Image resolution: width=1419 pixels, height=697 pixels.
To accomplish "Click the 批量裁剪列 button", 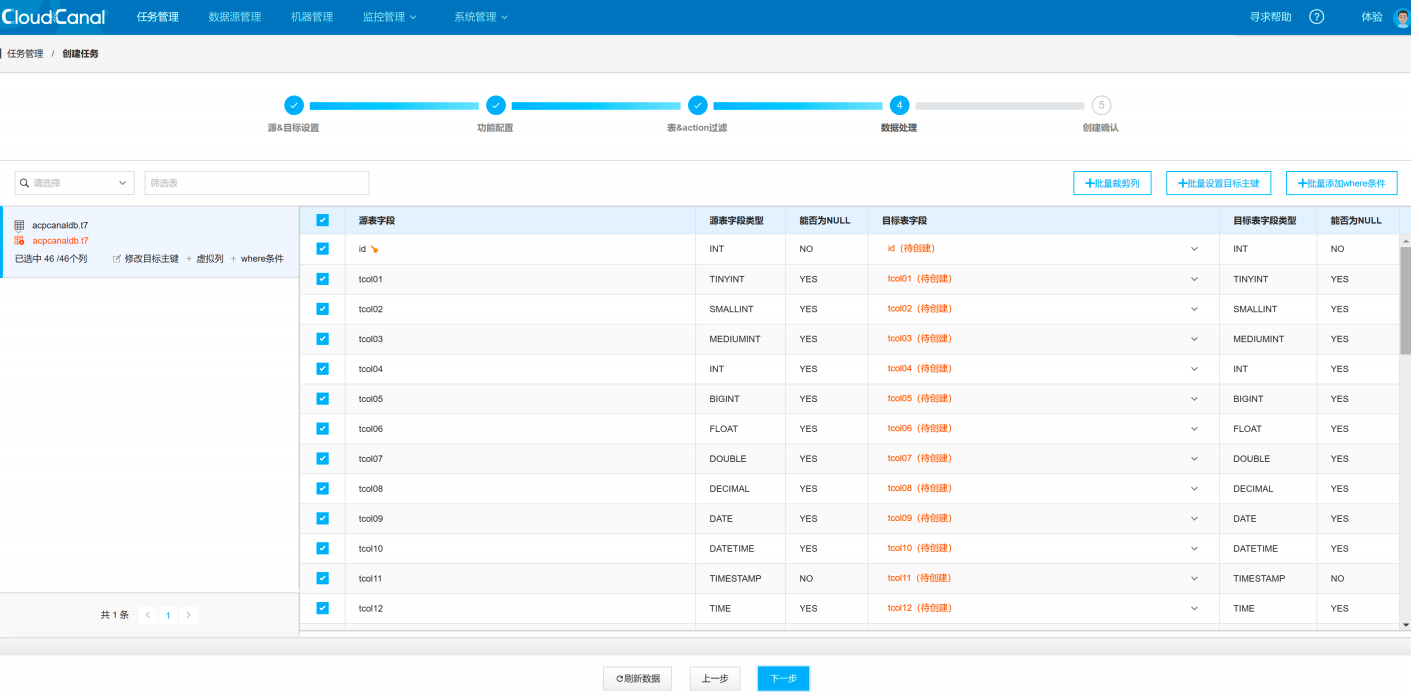I will pyautogui.click(x=1112, y=183).
